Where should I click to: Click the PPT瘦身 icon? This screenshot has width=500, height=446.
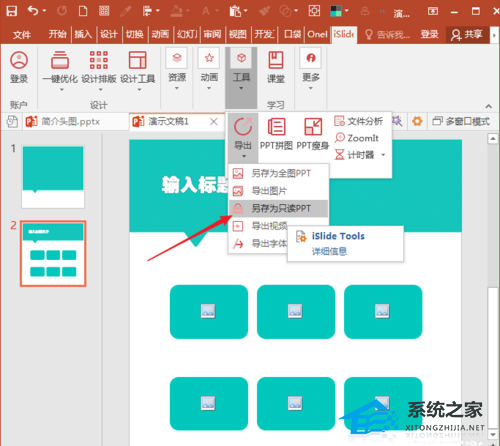pos(313,133)
